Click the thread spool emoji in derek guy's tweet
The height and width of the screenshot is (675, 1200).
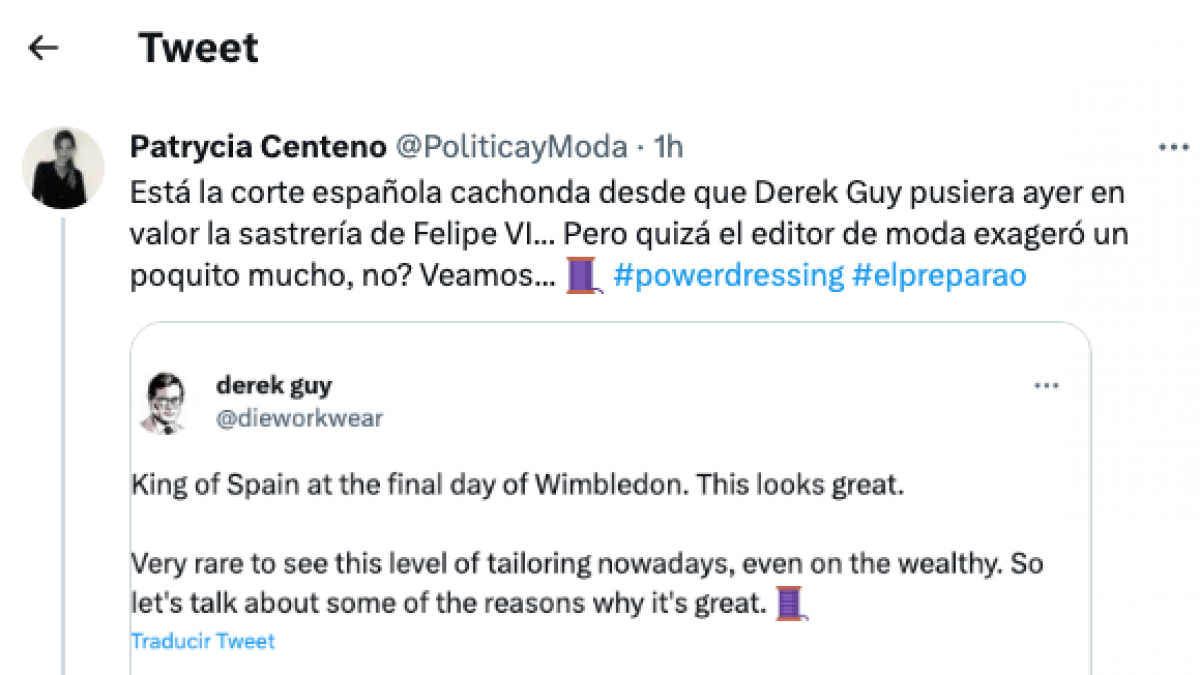click(x=789, y=603)
